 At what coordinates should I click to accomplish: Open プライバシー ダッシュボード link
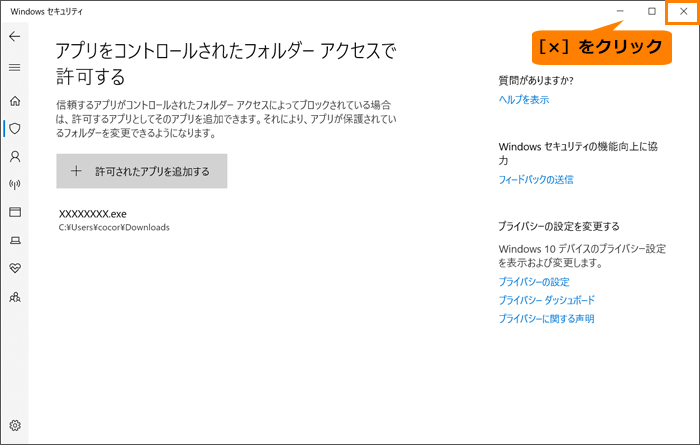click(546, 300)
